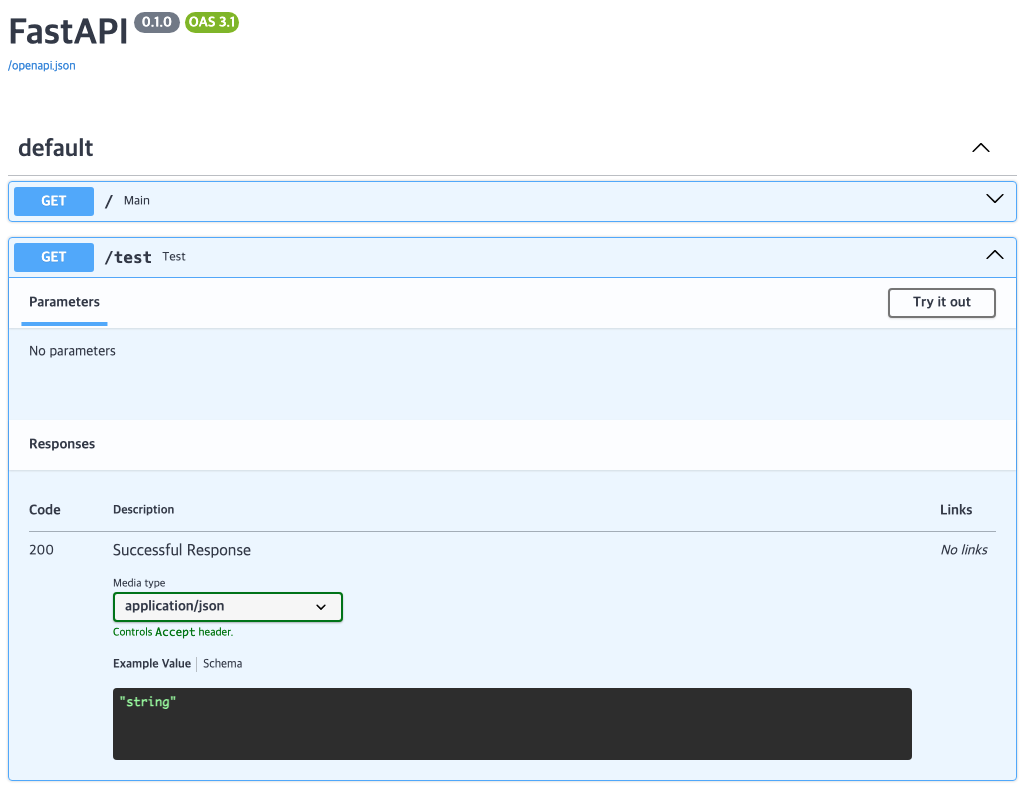Image resolution: width=1028 pixels, height=792 pixels.
Task: Click the FastAPI title
Action: (68, 31)
